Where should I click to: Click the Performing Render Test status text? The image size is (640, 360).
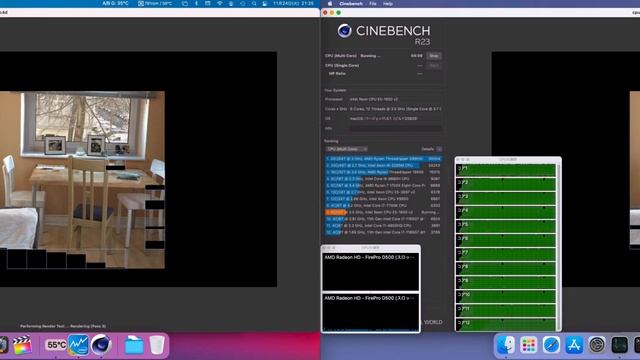[63, 326]
